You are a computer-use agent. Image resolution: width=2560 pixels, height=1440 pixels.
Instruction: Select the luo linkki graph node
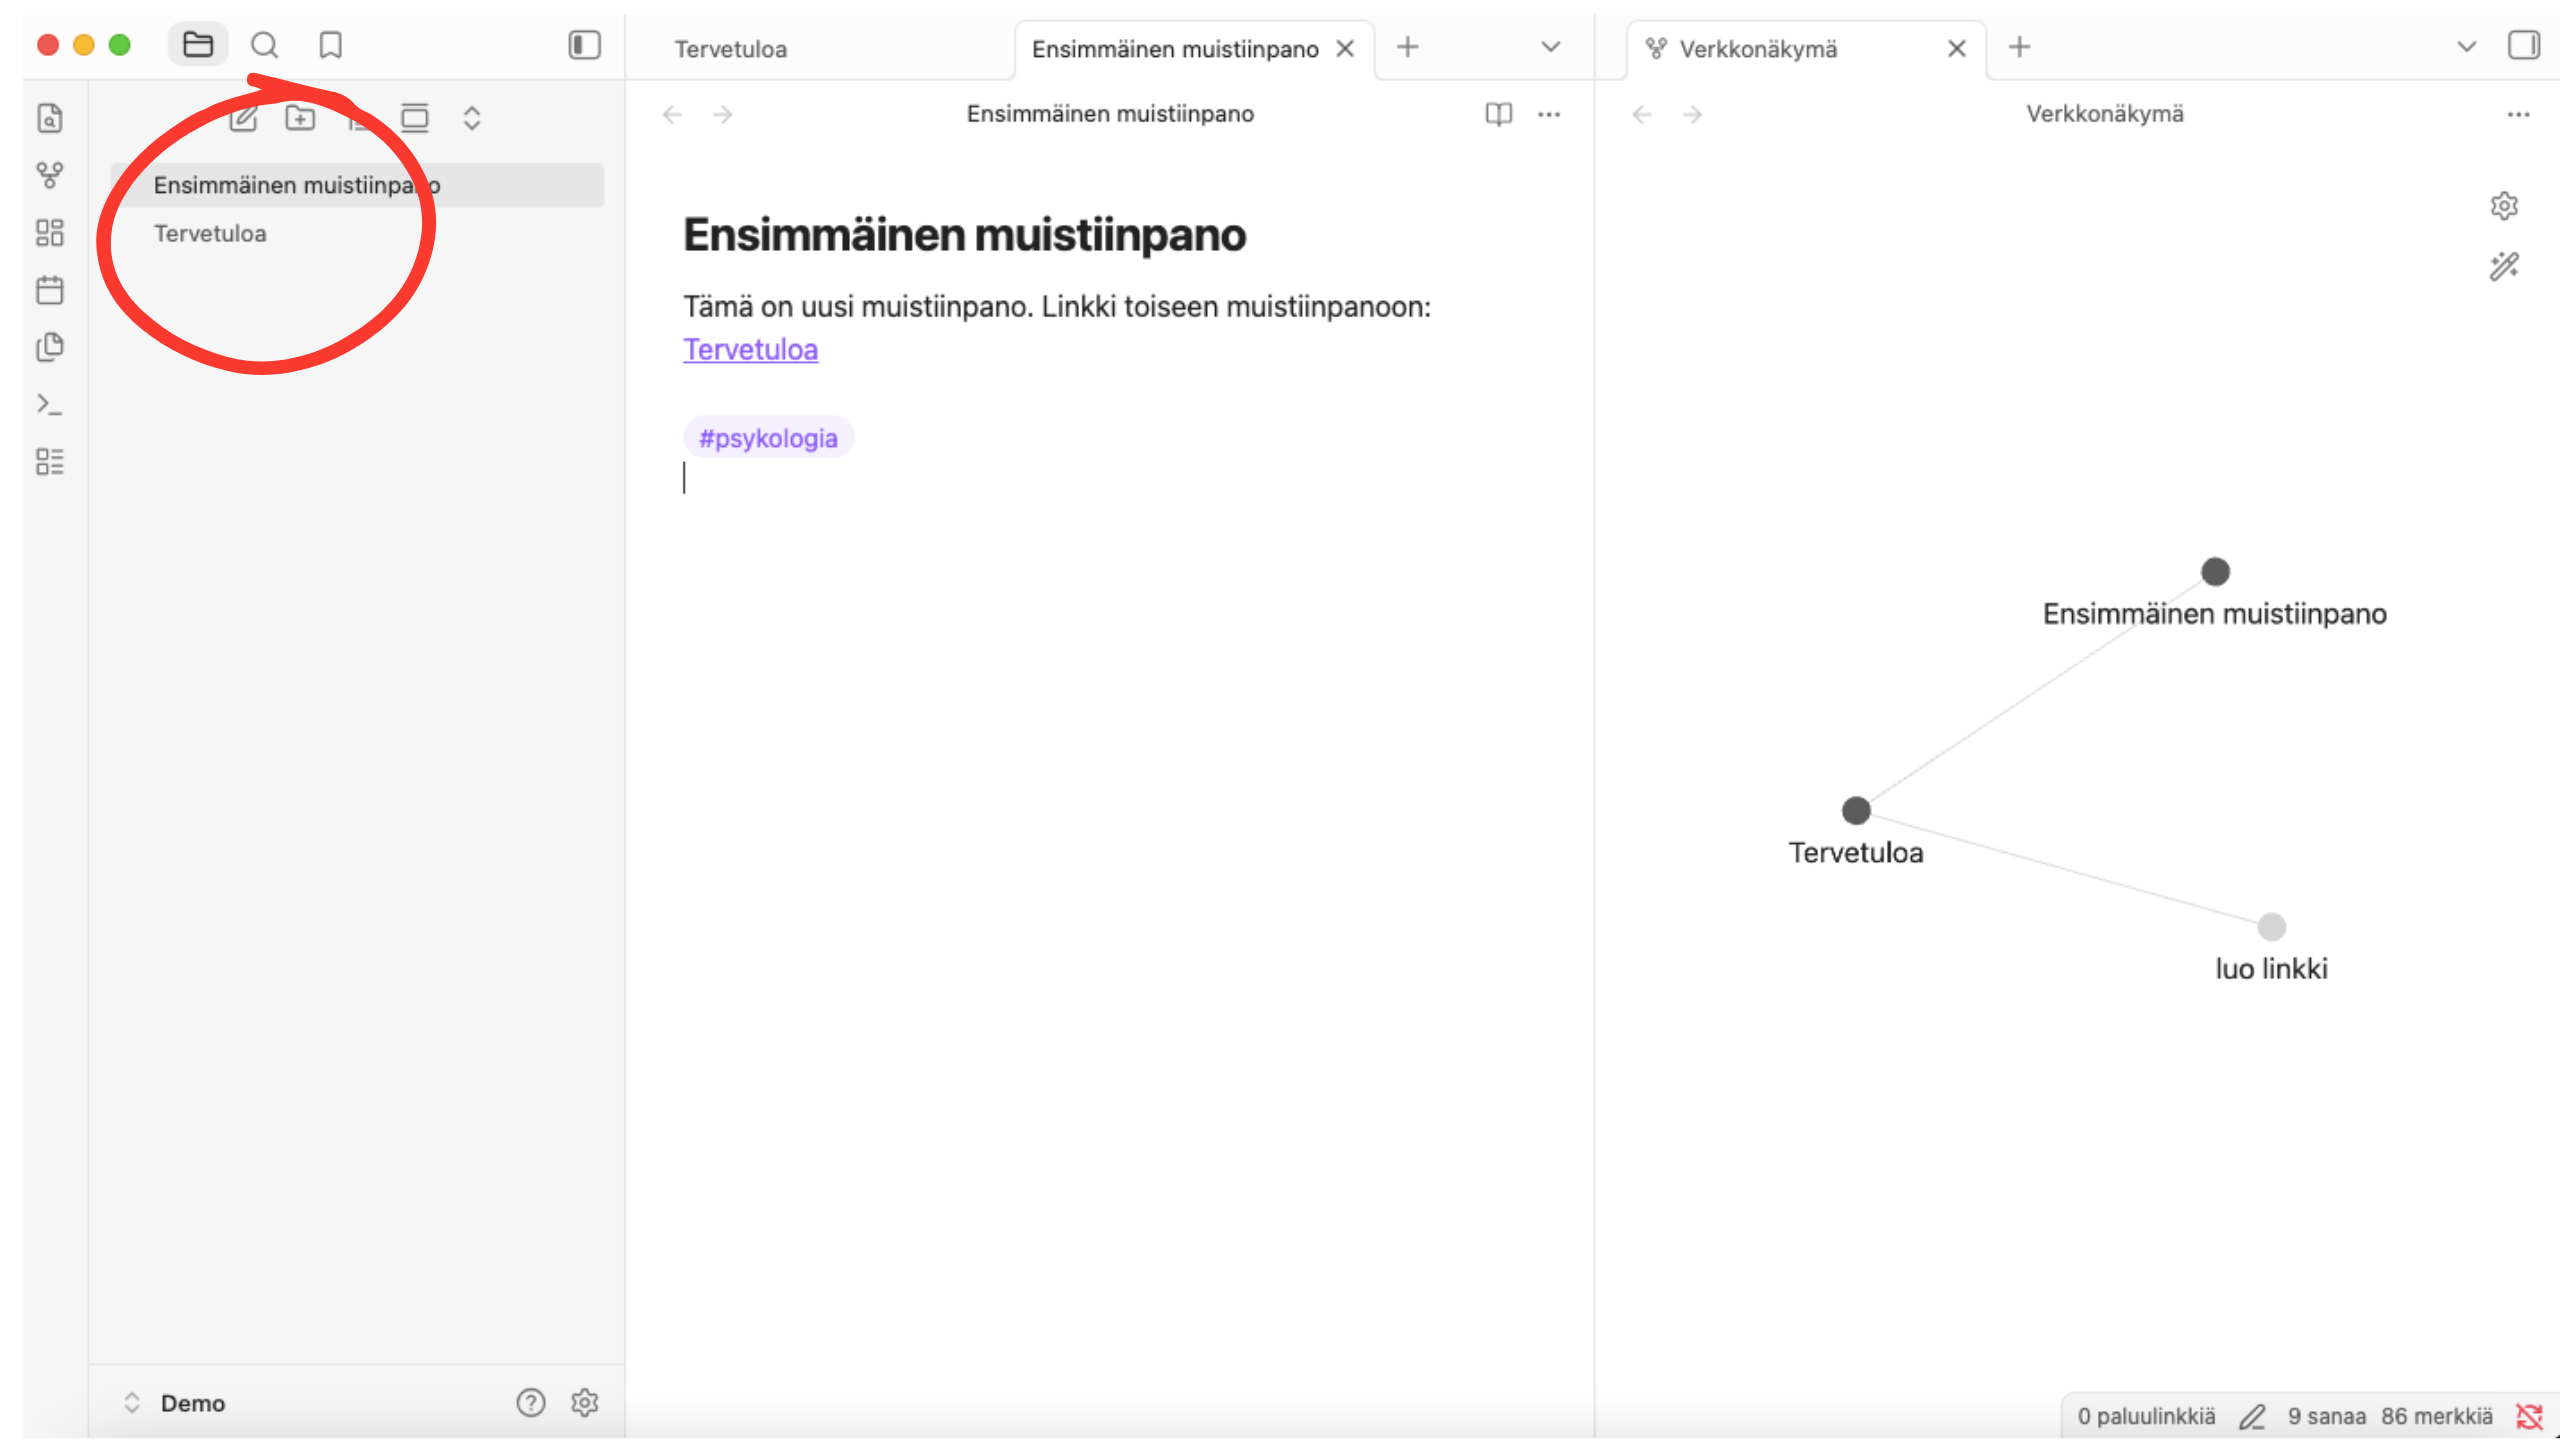pyautogui.click(x=2271, y=927)
